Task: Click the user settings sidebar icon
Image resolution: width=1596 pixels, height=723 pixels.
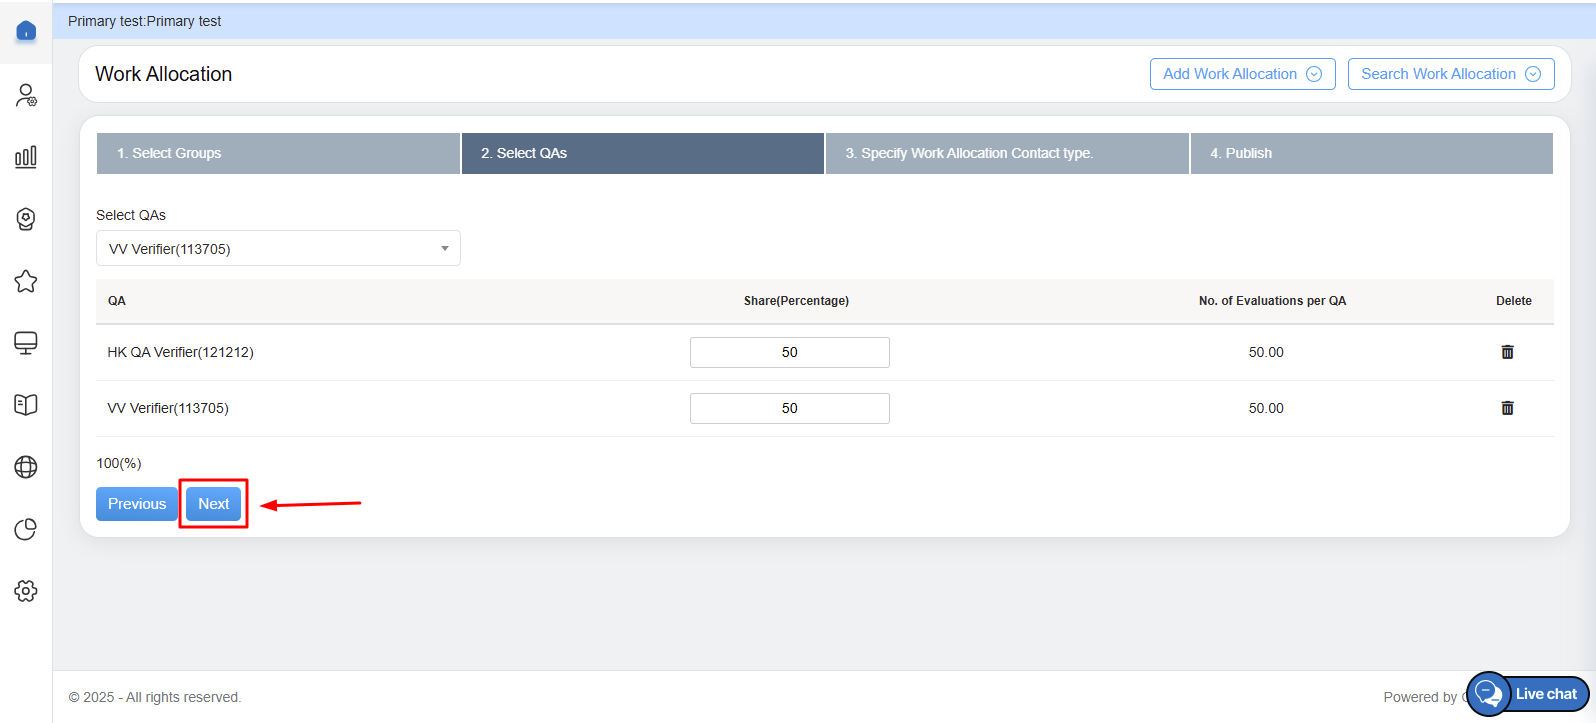Action: click(x=26, y=95)
